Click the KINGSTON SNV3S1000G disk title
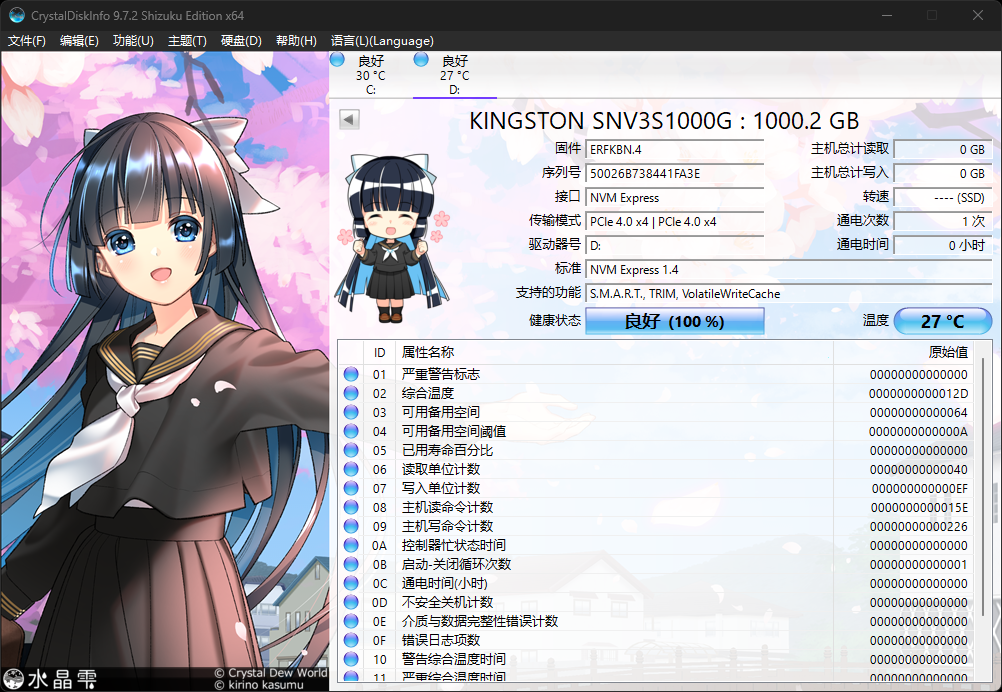Viewport: 1002px width, 692px height. point(664,121)
